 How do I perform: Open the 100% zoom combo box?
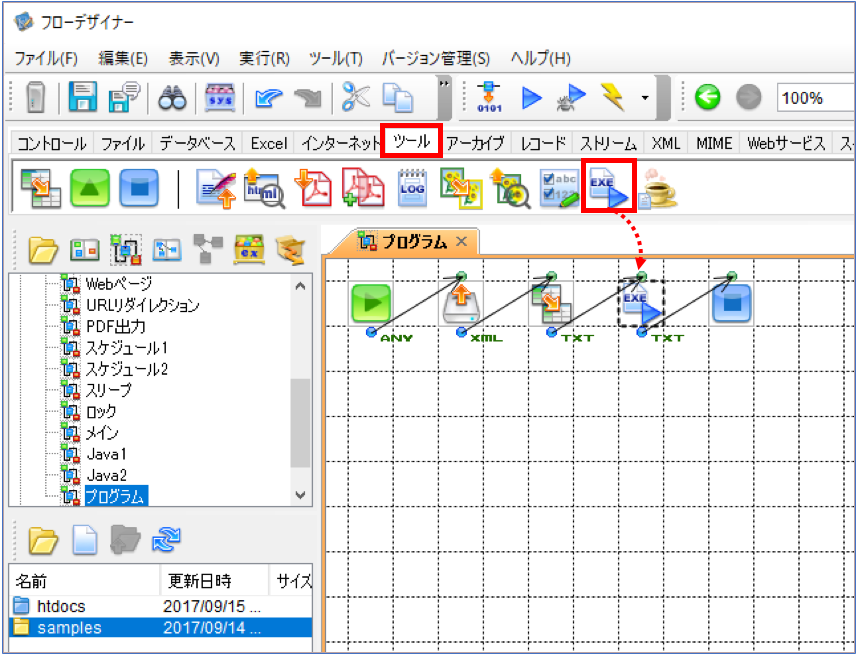coord(816,98)
